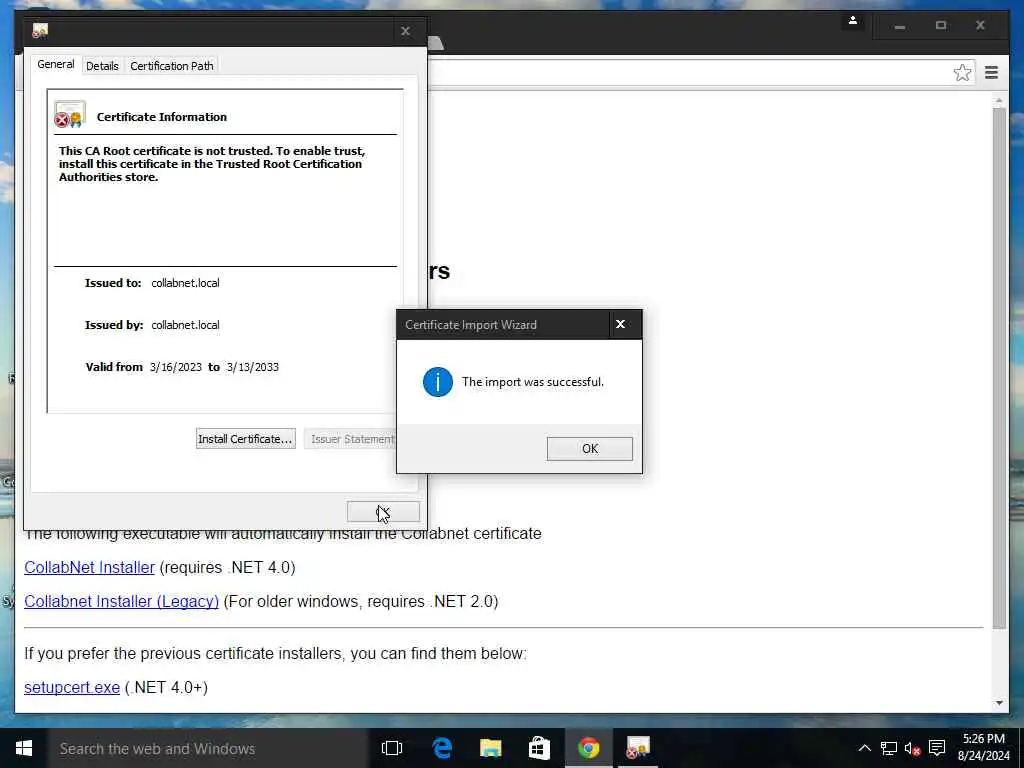Viewport: 1024px width, 768px height.
Task: Open Task View from the taskbar
Action: [392, 748]
